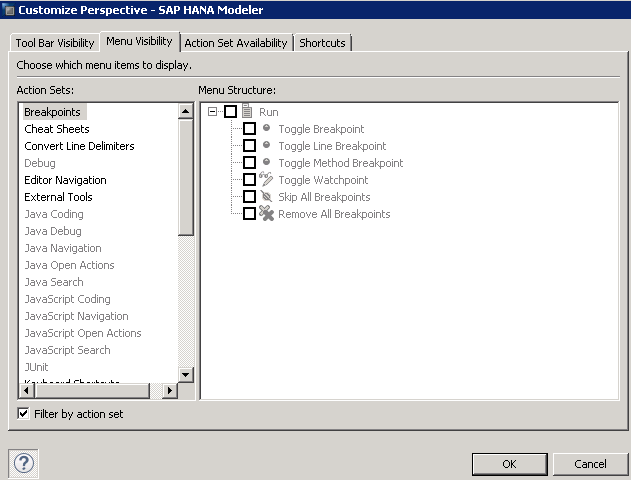This screenshot has width=631, height=480.
Task: Click the Toggle Watchpoint glasses icon
Action: [267, 180]
